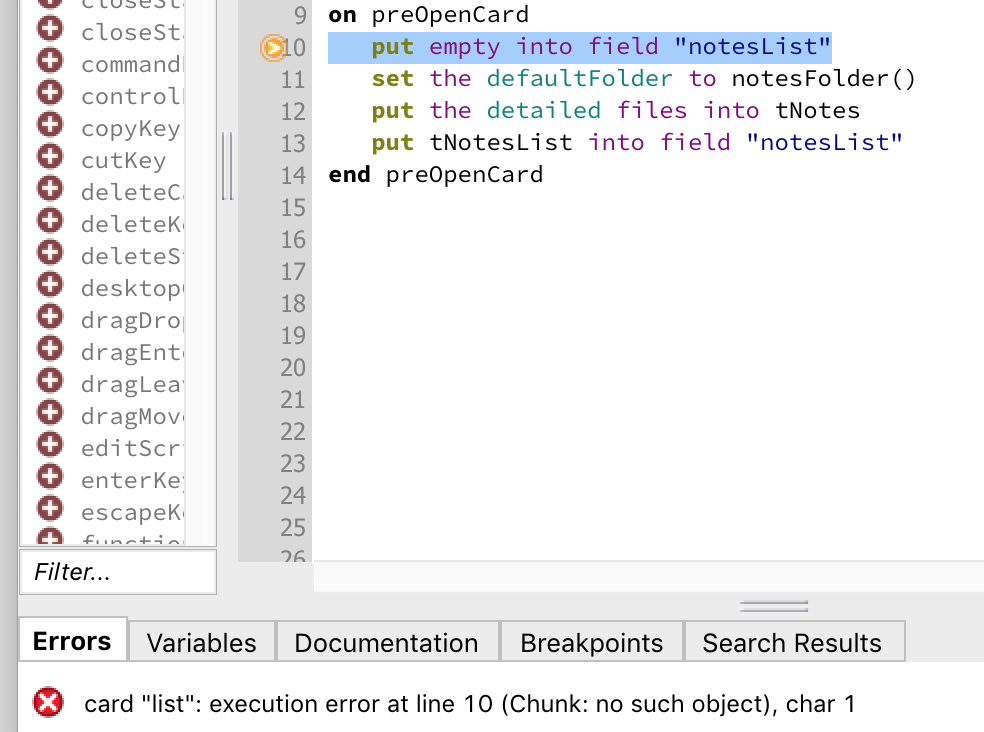
Task: Click plus icon beside deleteS handler
Action: click(x=50, y=253)
